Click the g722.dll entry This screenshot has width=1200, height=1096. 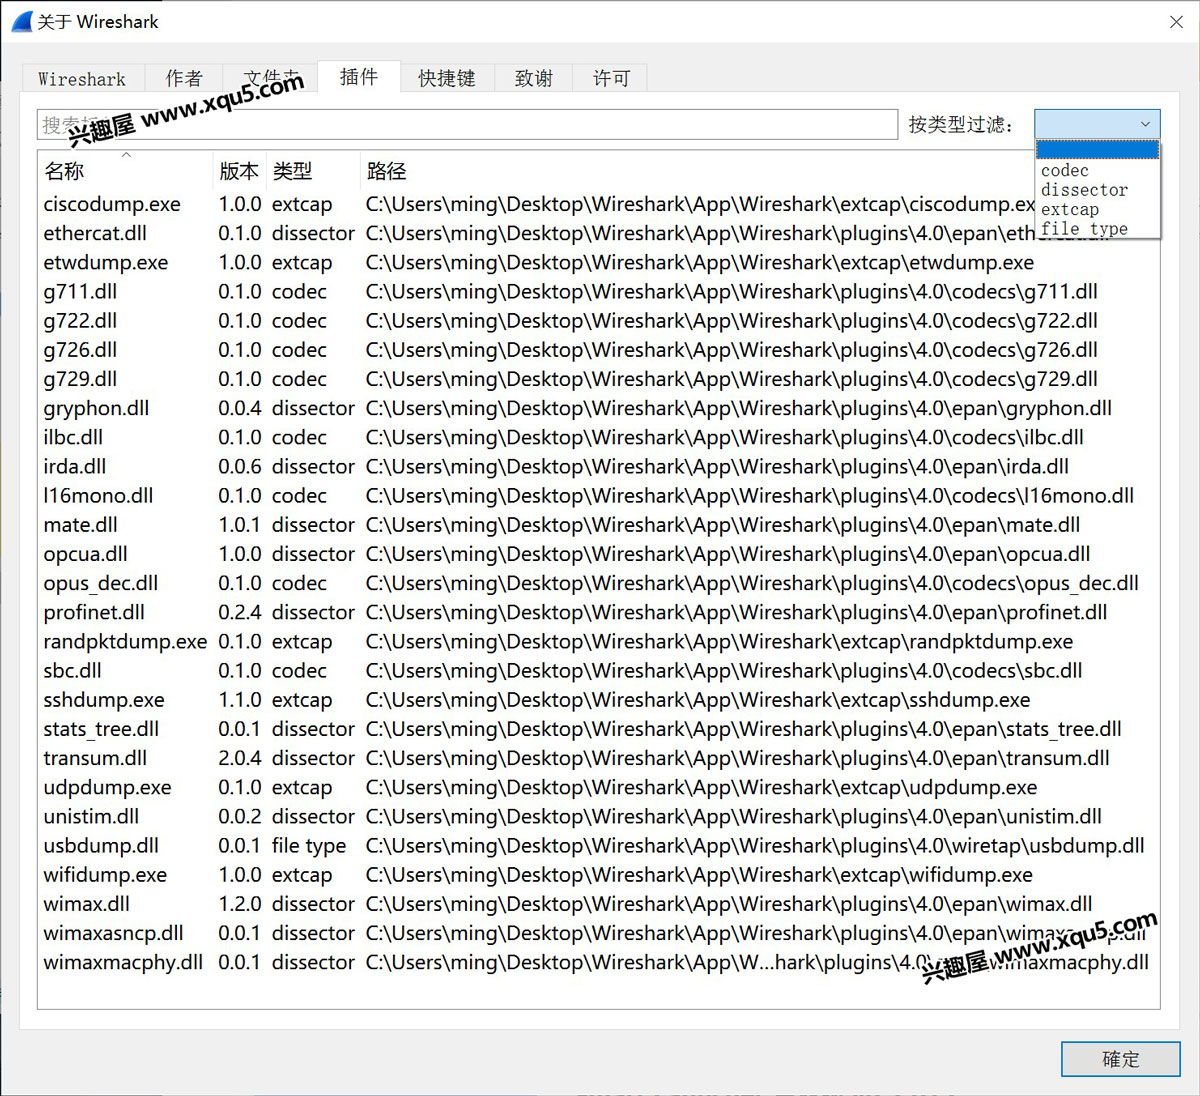pos(80,321)
